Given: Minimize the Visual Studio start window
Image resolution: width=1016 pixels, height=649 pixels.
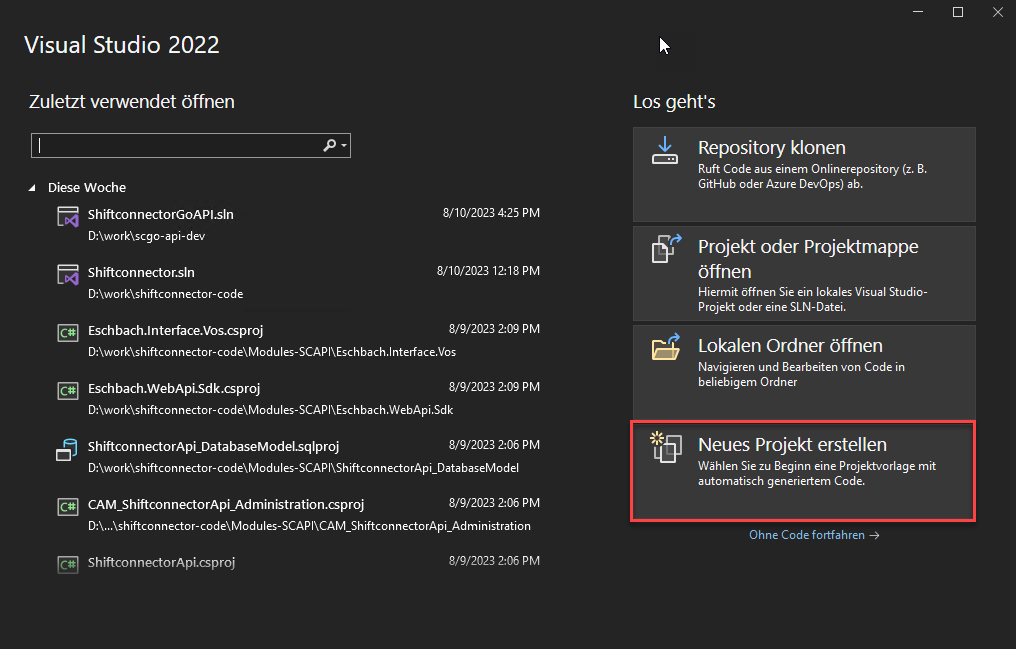Looking at the screenshot, I should click(918, 12).
